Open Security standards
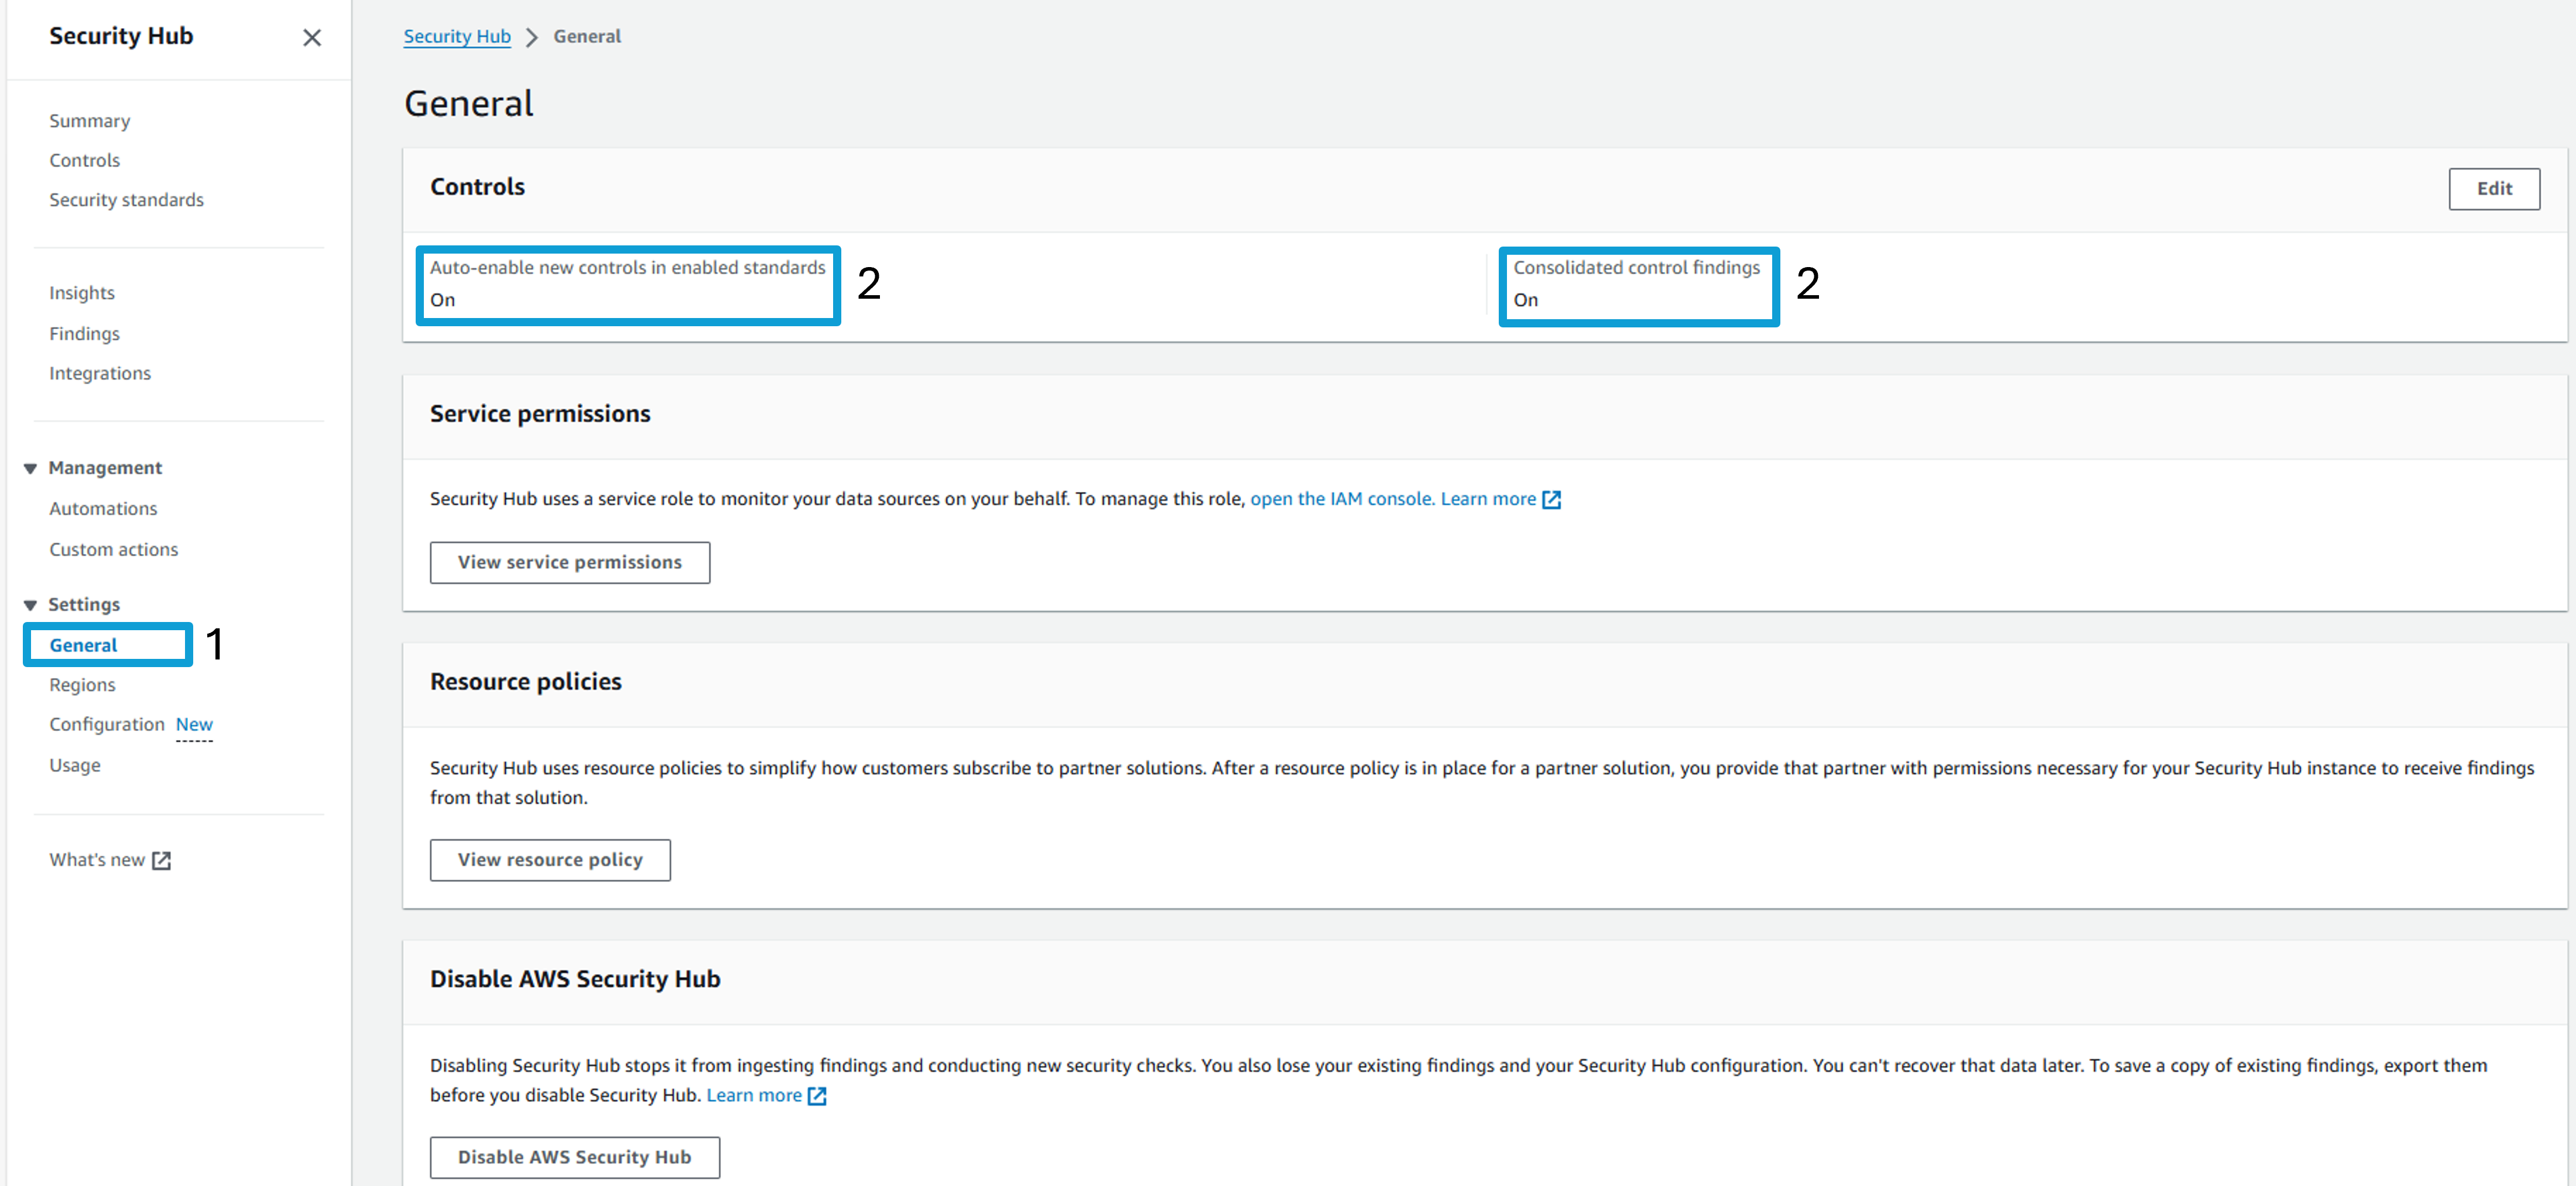The width and height of the screenshot is (2576, 1186). [x=127, y=200]
